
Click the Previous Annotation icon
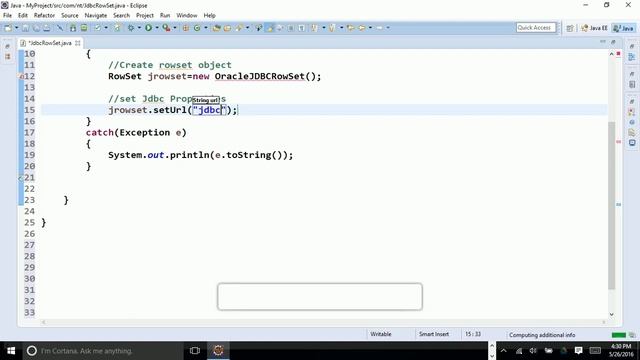click(x=332, y=28)
